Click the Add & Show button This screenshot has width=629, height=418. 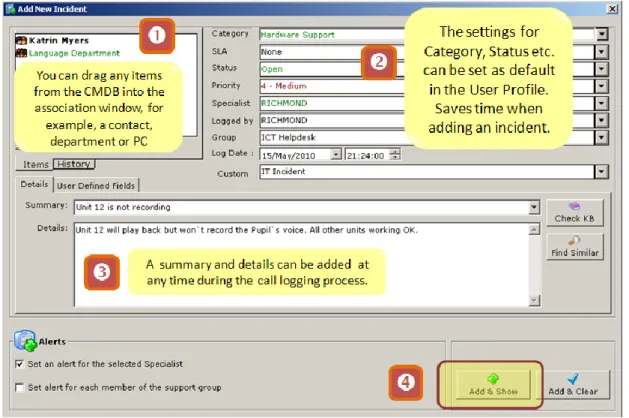click(x=493, y=385)
